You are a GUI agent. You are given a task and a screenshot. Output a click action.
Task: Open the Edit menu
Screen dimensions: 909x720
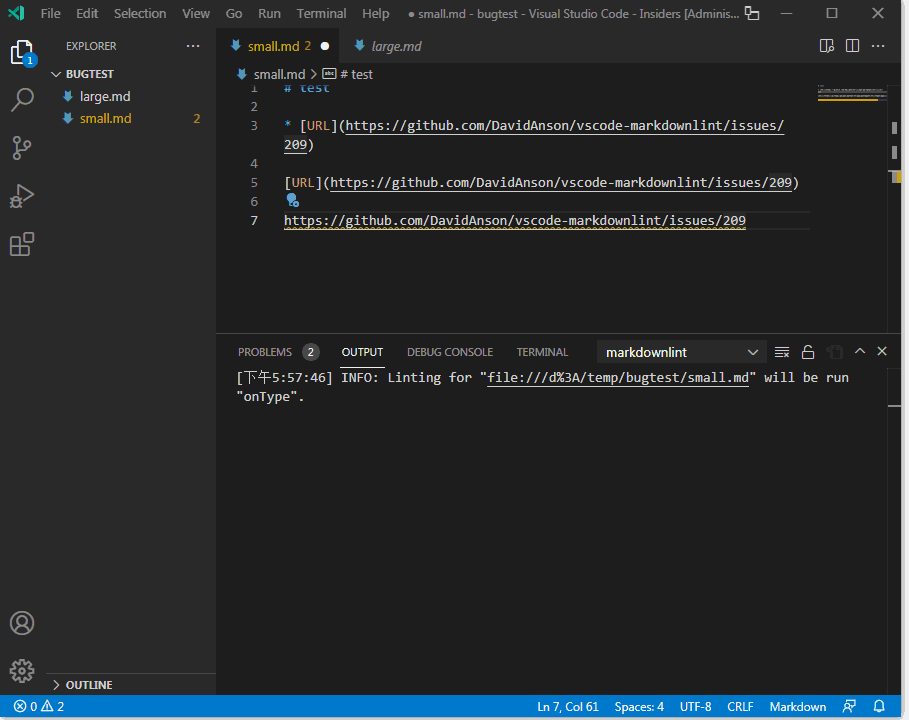pos(87,13)
